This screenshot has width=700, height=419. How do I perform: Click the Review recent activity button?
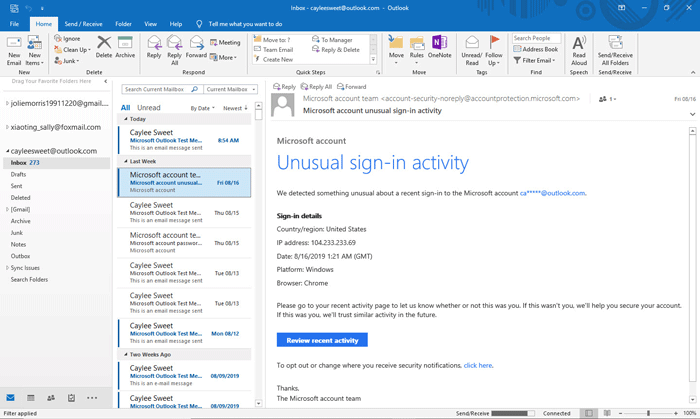(322, 340)
